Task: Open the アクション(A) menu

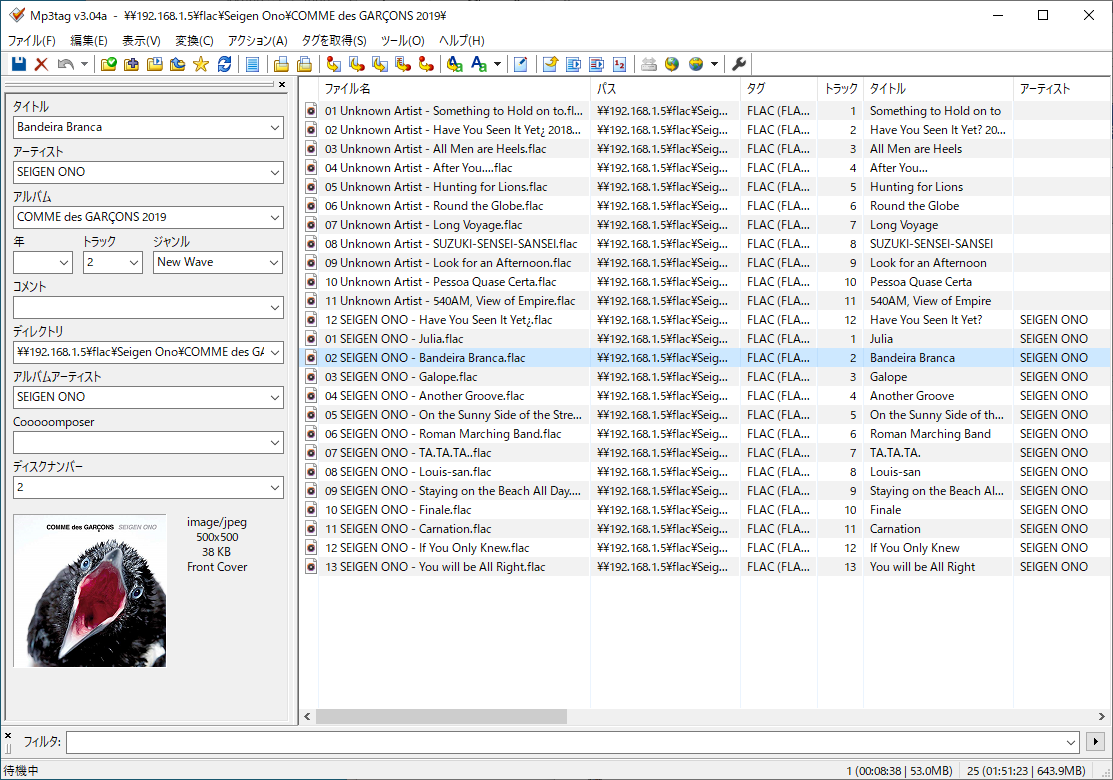Action: coord(258,40)
